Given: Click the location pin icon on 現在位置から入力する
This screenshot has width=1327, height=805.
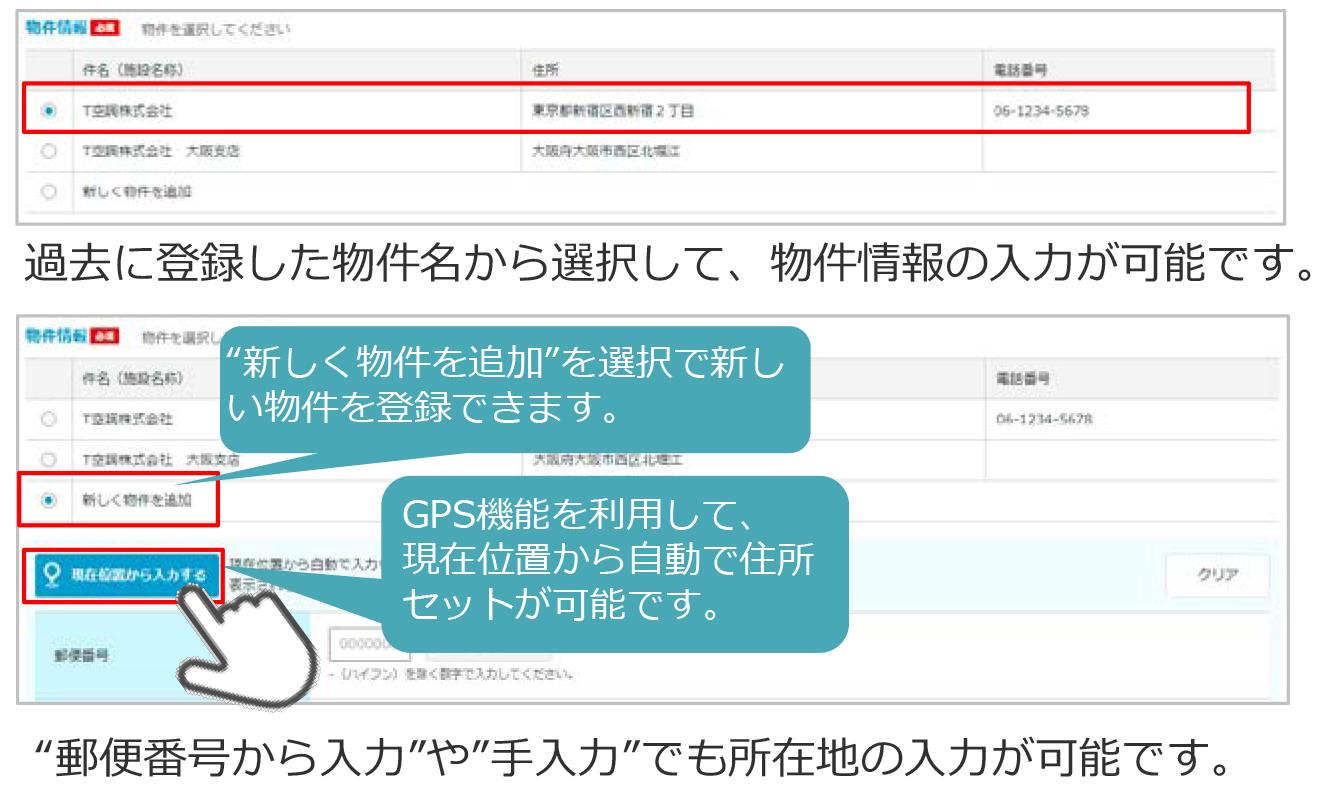Looking at the screenshot, I should [x=52, y=574].
